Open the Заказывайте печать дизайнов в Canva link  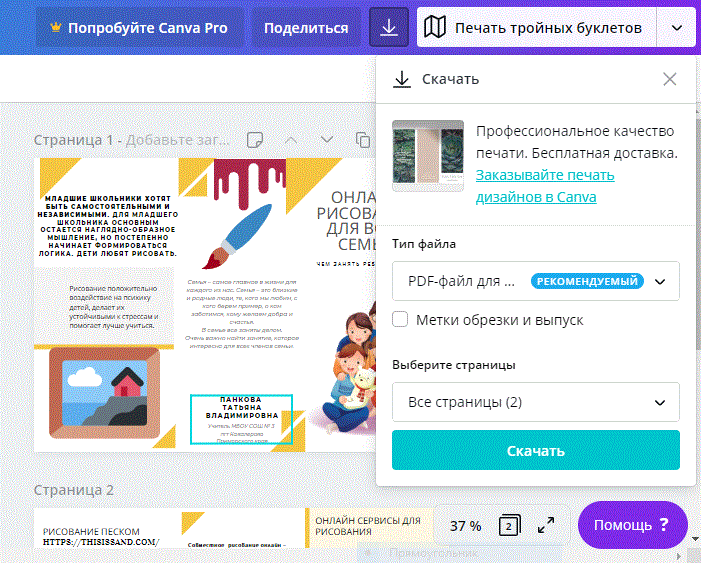point(545,186)
